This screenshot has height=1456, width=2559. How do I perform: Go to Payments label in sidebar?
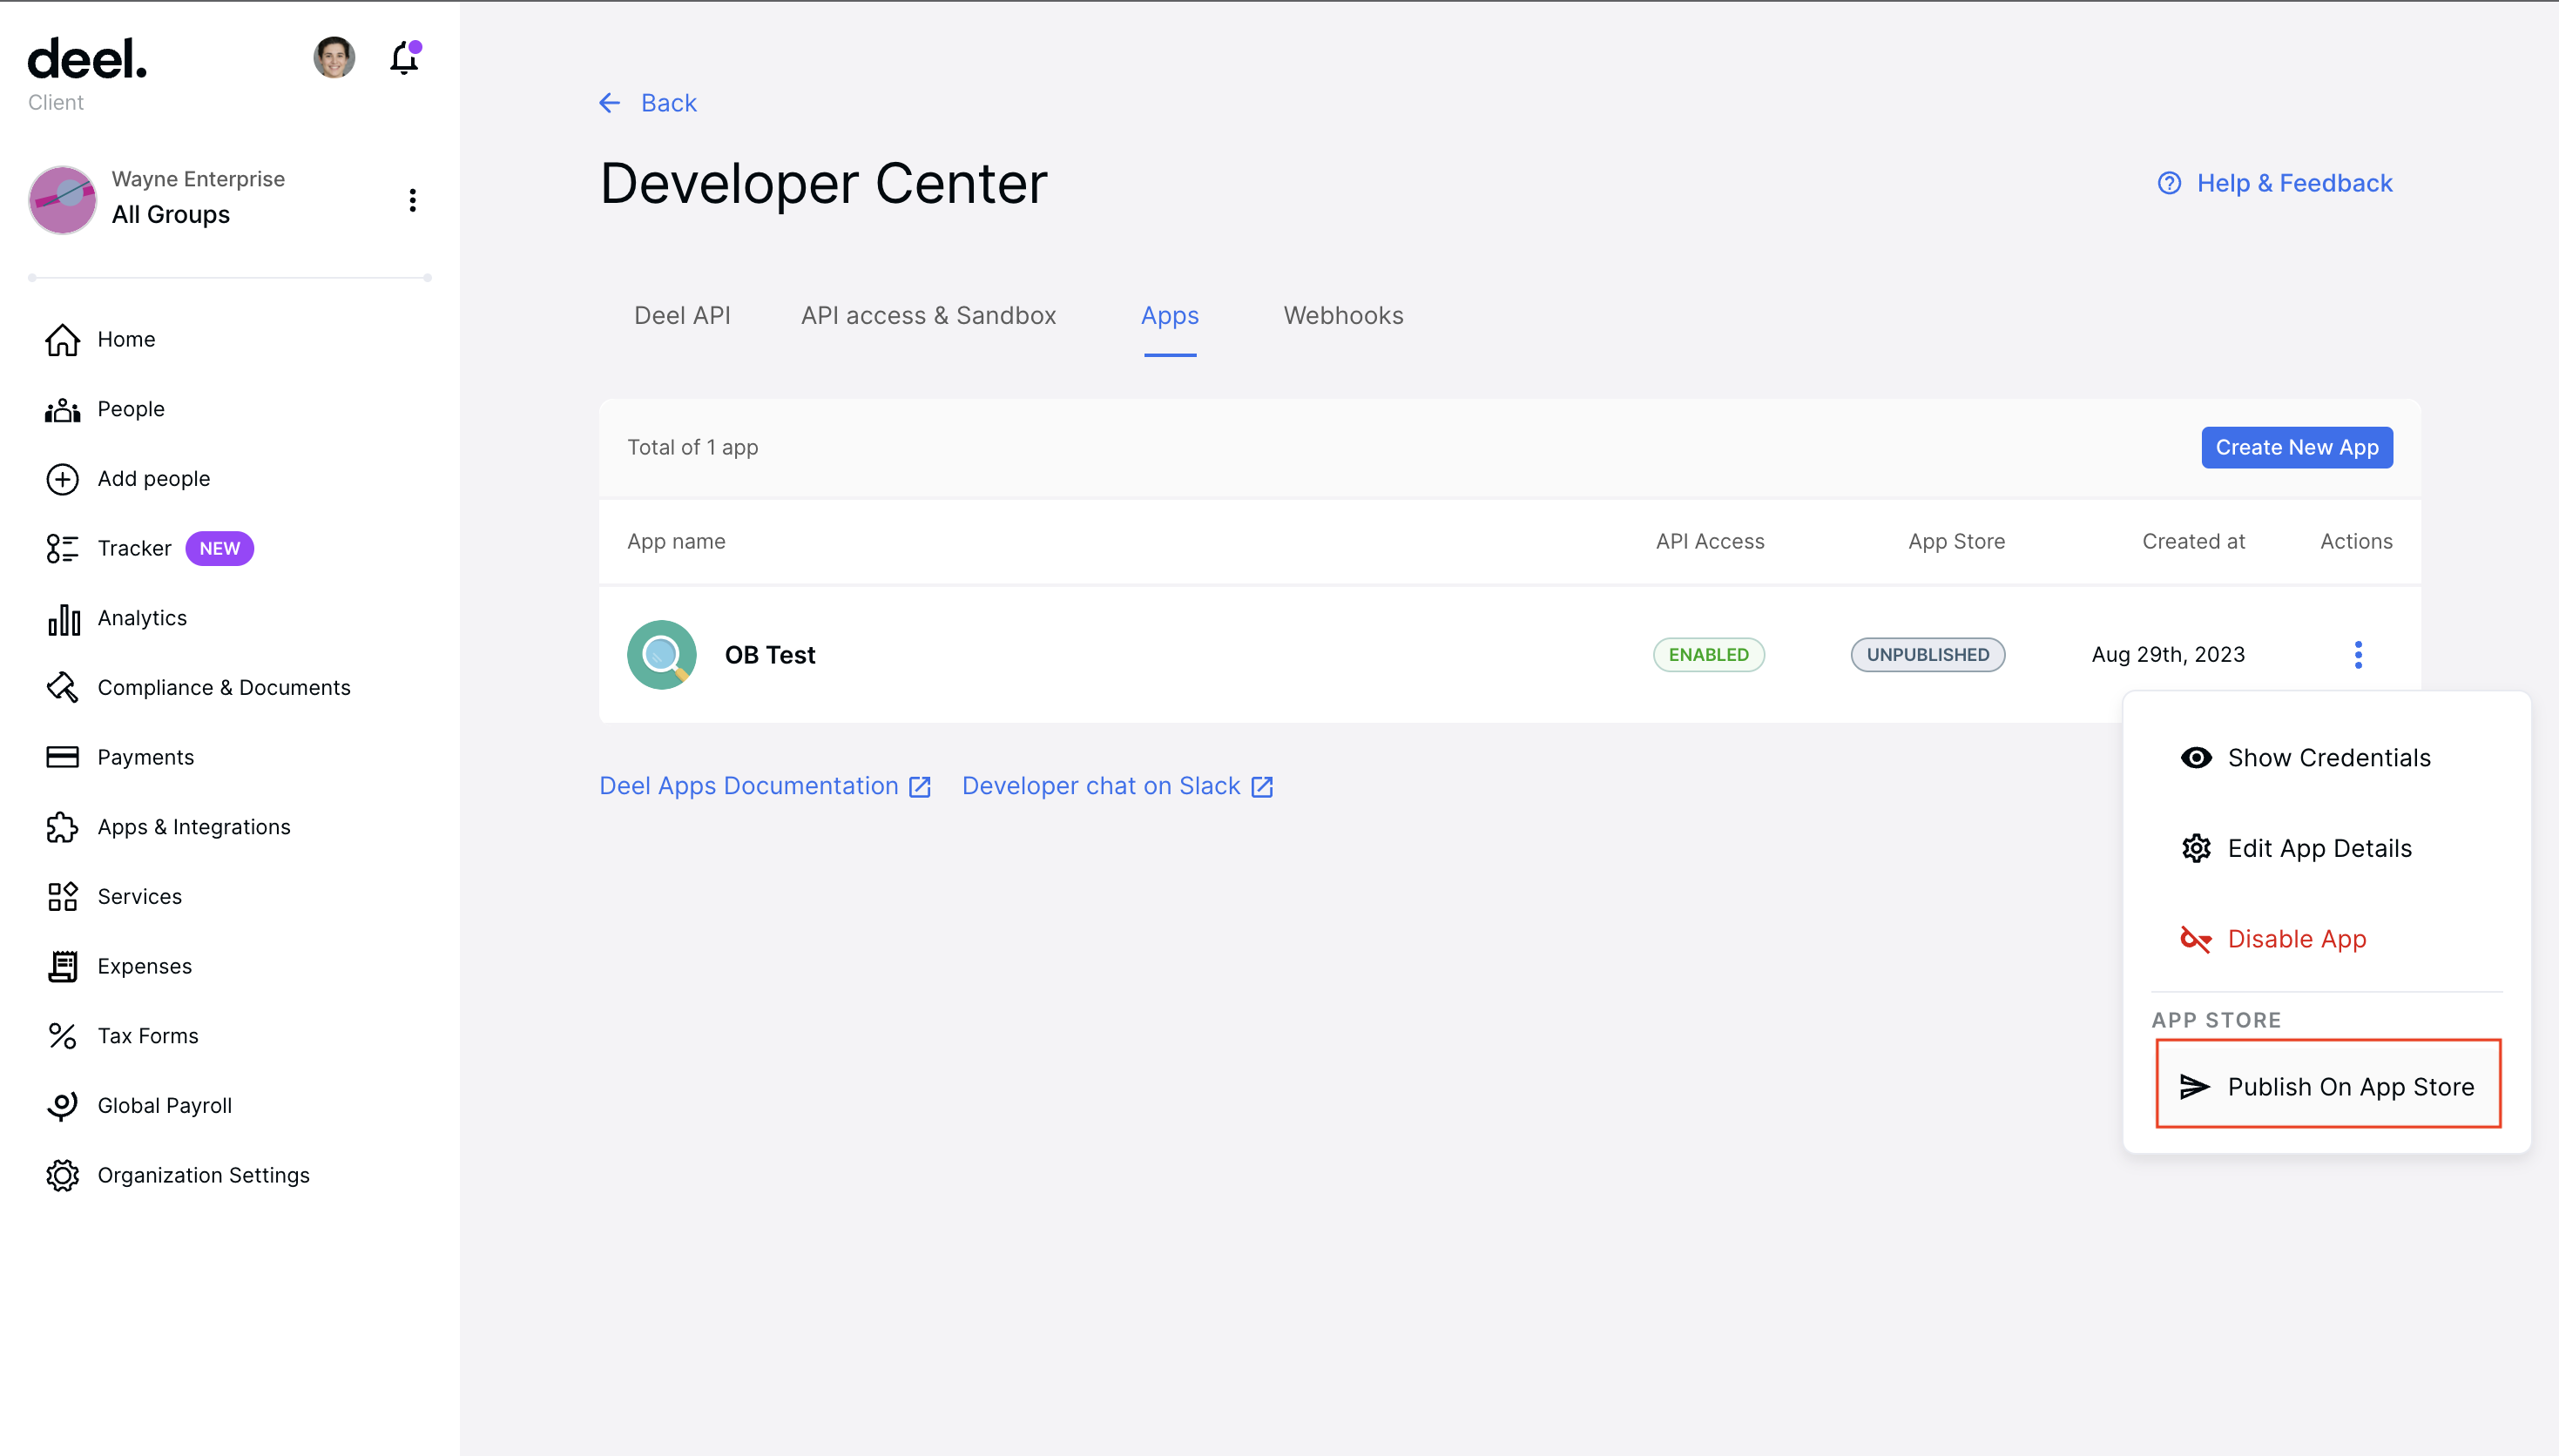point(145,757)
